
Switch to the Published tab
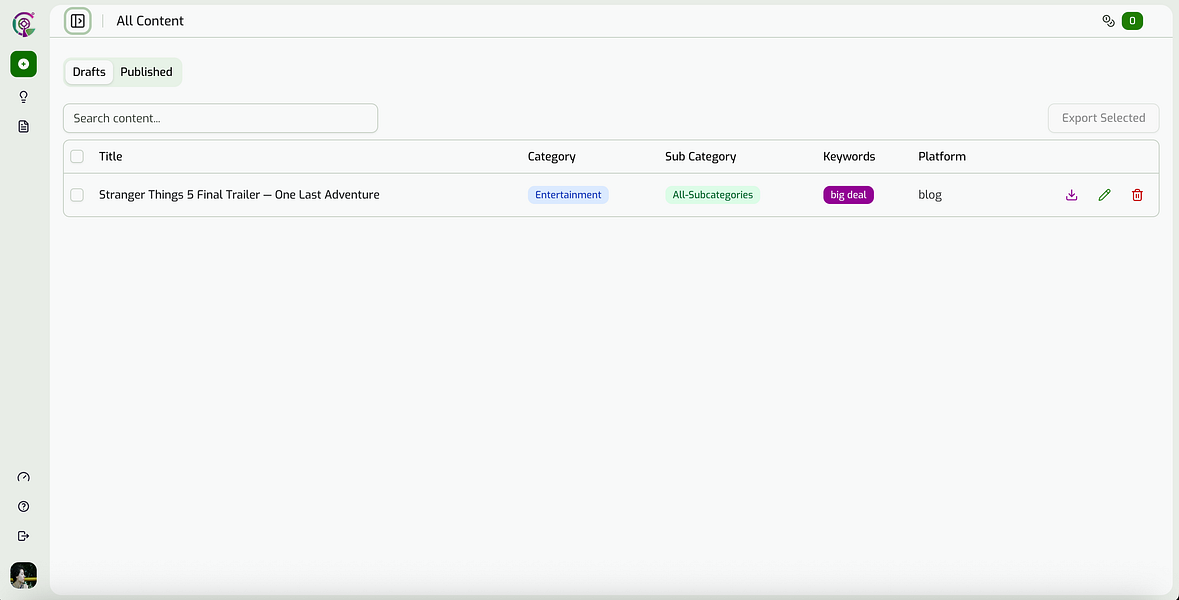147,72
